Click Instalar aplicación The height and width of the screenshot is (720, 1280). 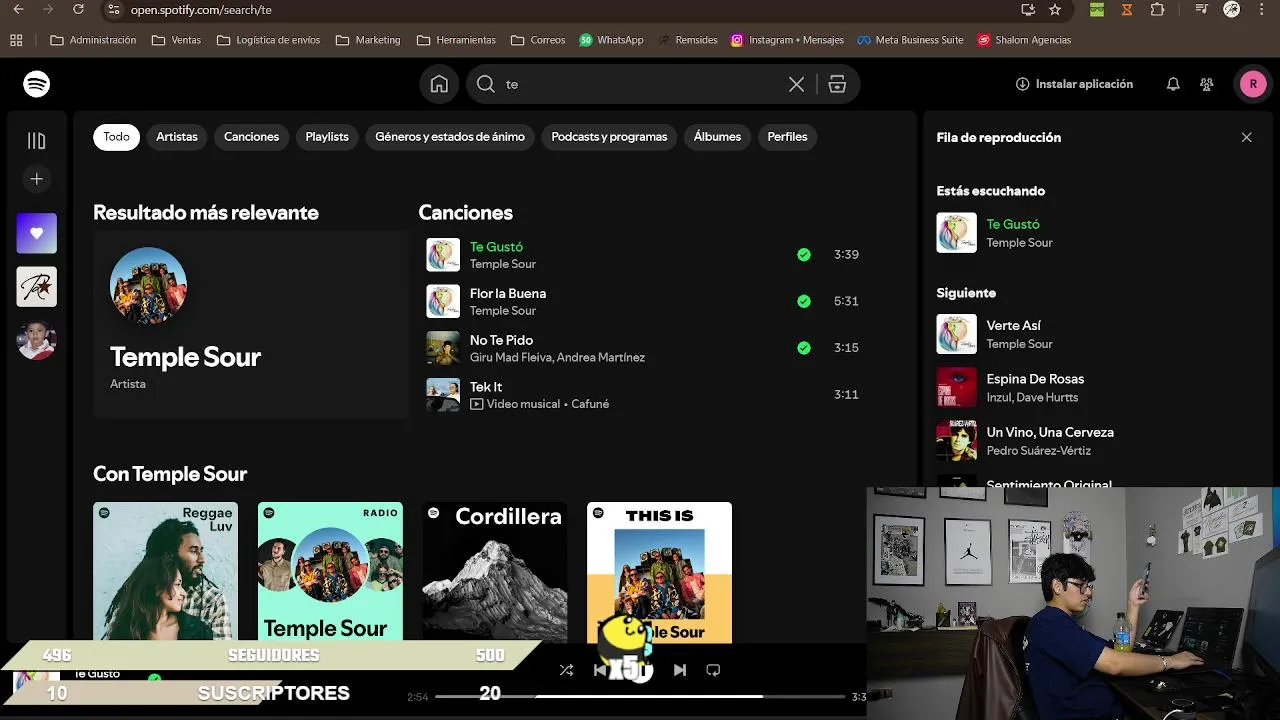(x=1074, y=84)
